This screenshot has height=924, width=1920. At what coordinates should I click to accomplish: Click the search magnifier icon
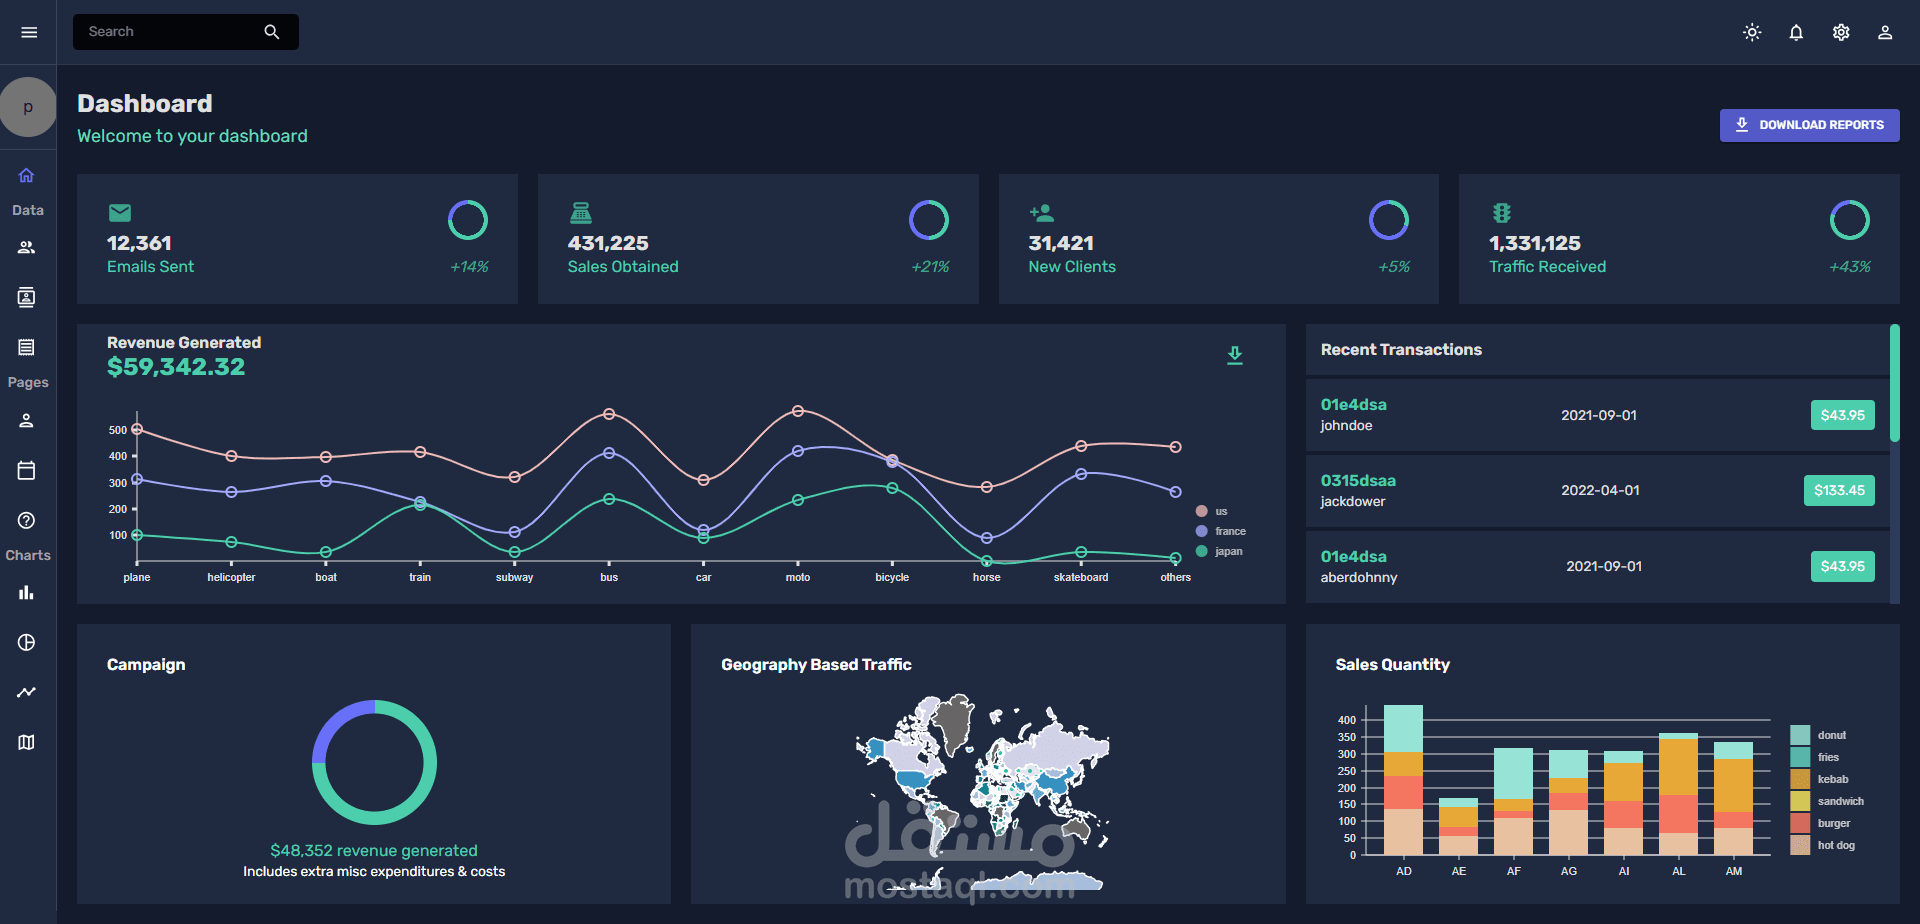click(272, 32)
